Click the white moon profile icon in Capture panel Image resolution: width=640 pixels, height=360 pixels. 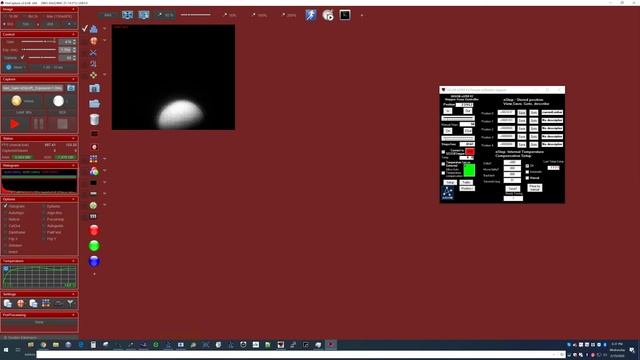tap(58, 101)
